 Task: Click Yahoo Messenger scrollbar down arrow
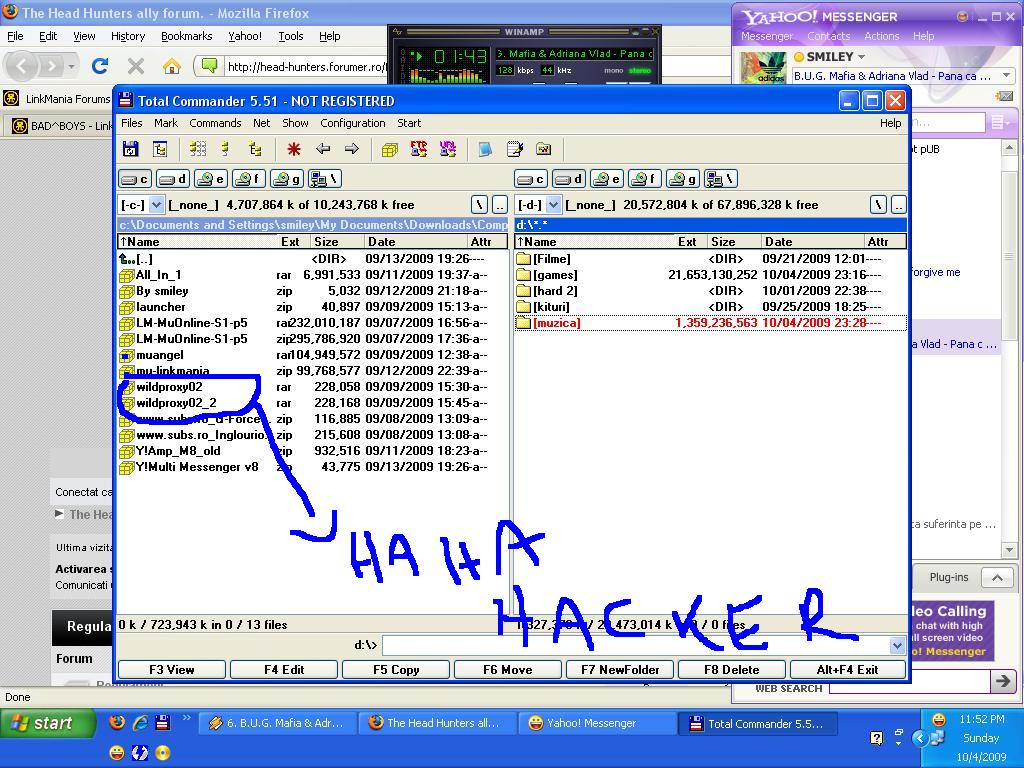pyautogui.click(x=1010, y=550)
